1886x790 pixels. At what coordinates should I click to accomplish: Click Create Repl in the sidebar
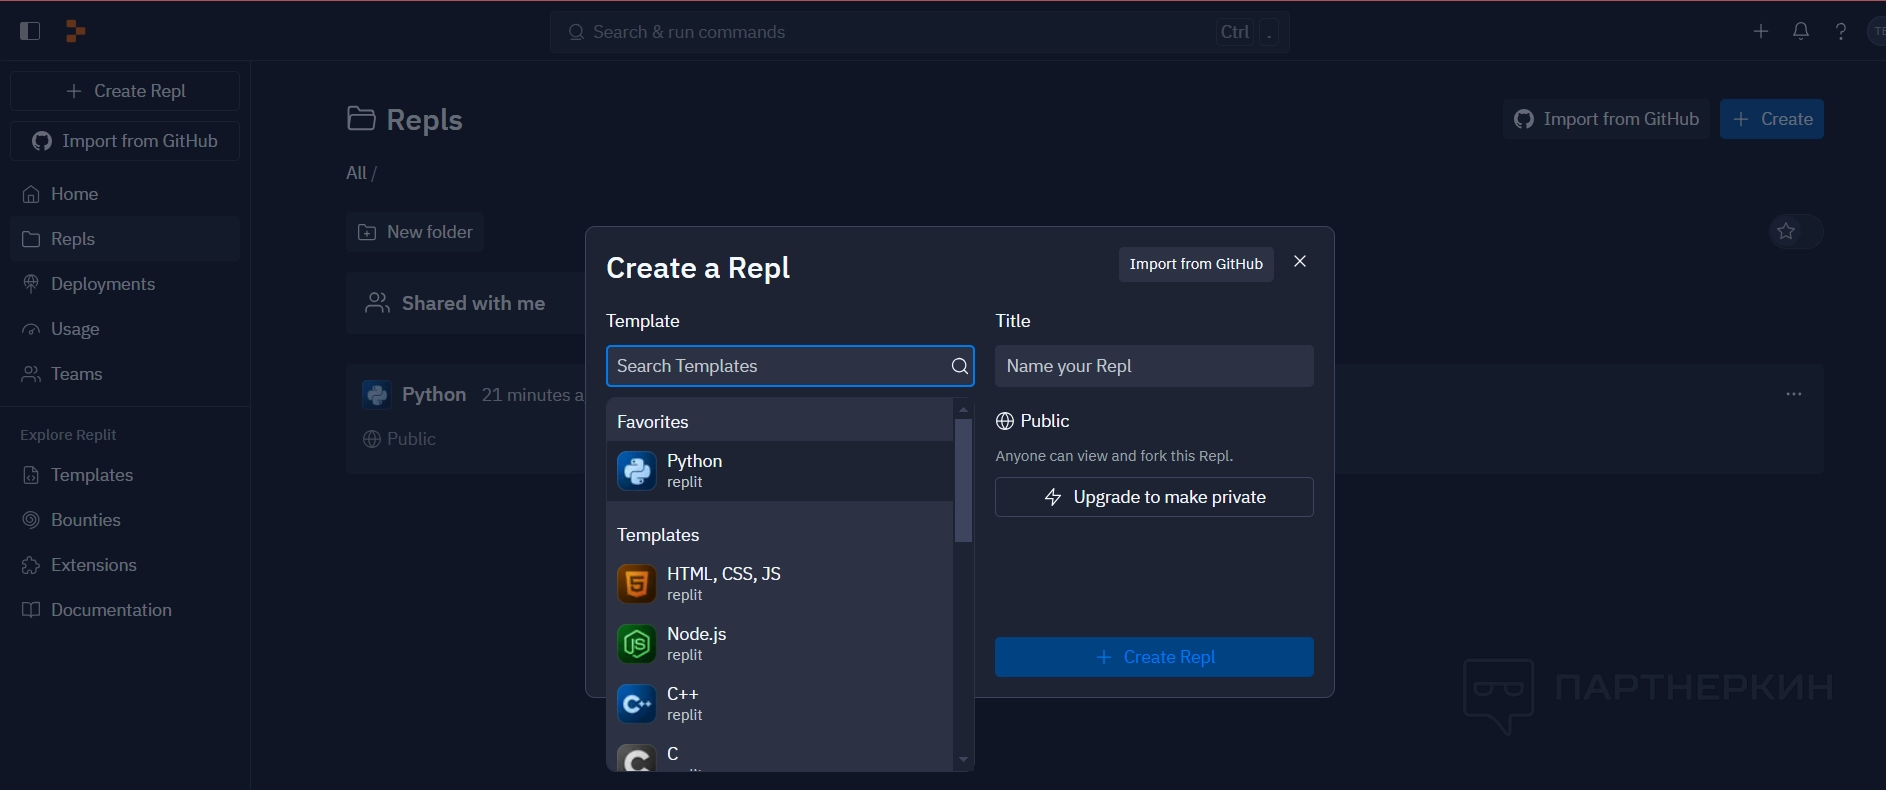pyautogui.click(x=125, y=91)
